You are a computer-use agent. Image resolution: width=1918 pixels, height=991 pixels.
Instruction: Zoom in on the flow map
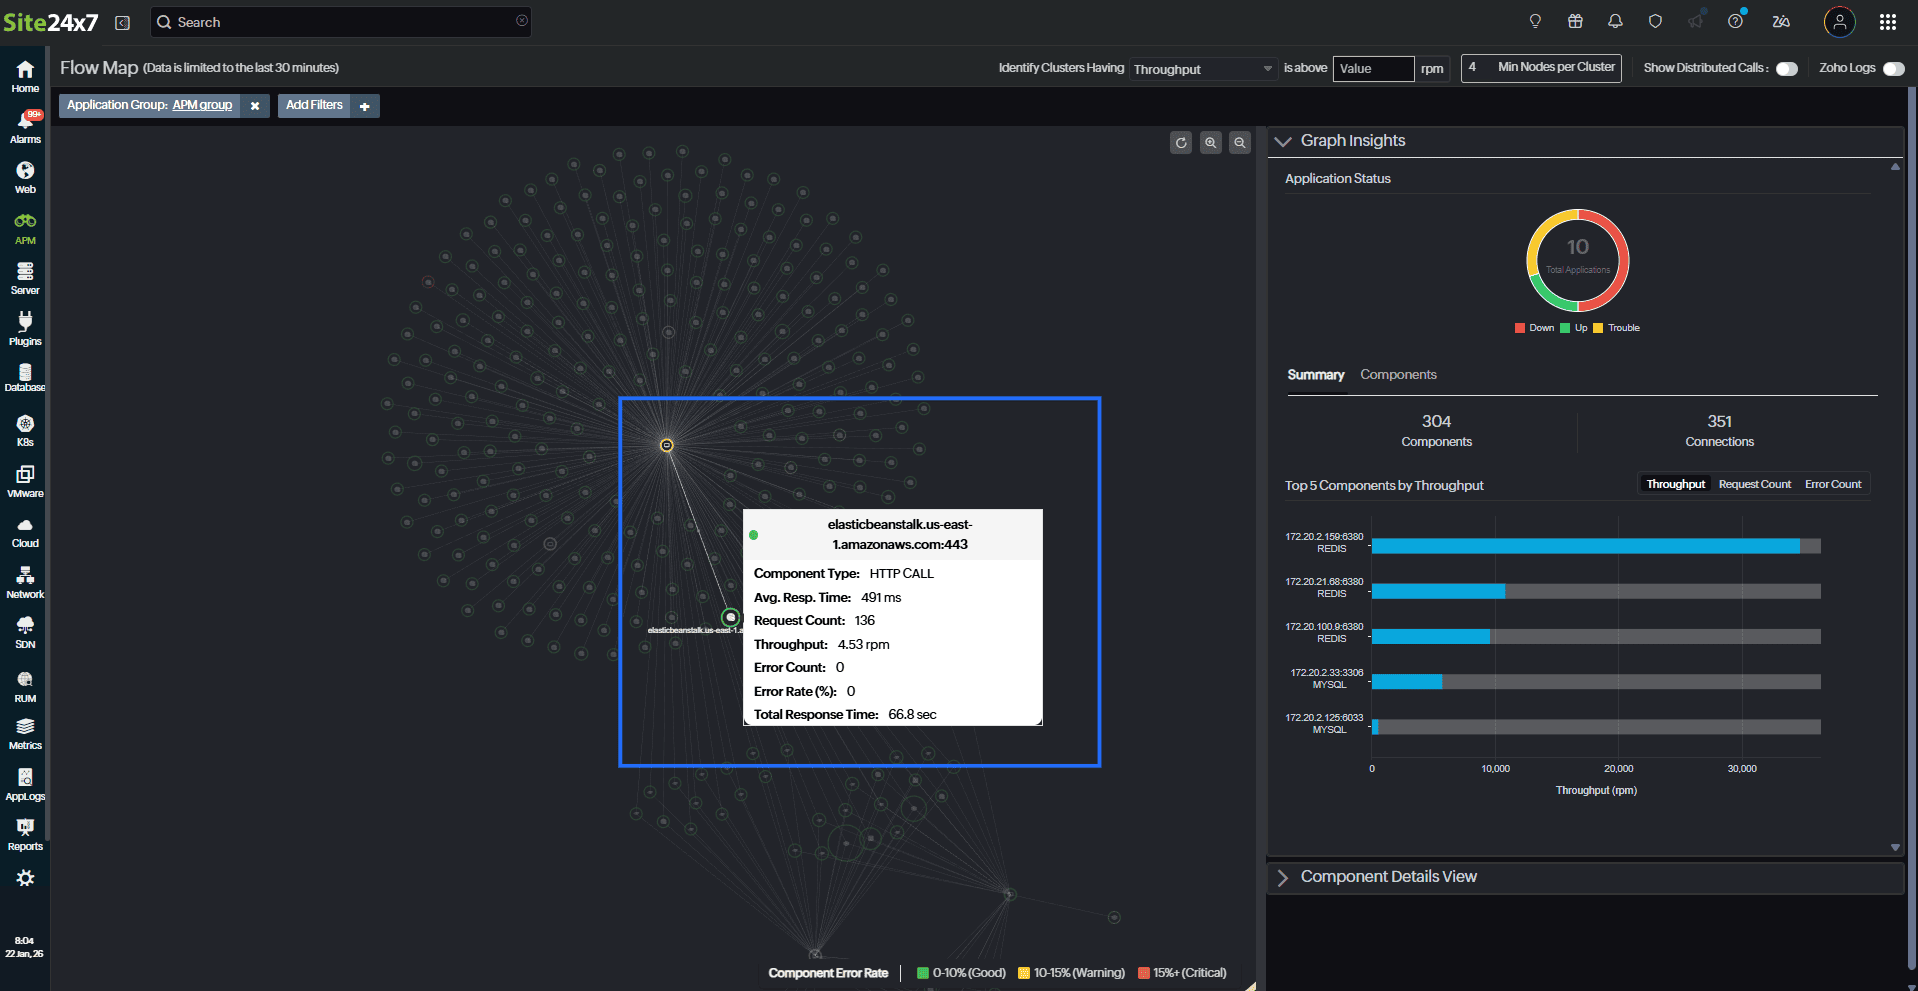(1210, 143)
